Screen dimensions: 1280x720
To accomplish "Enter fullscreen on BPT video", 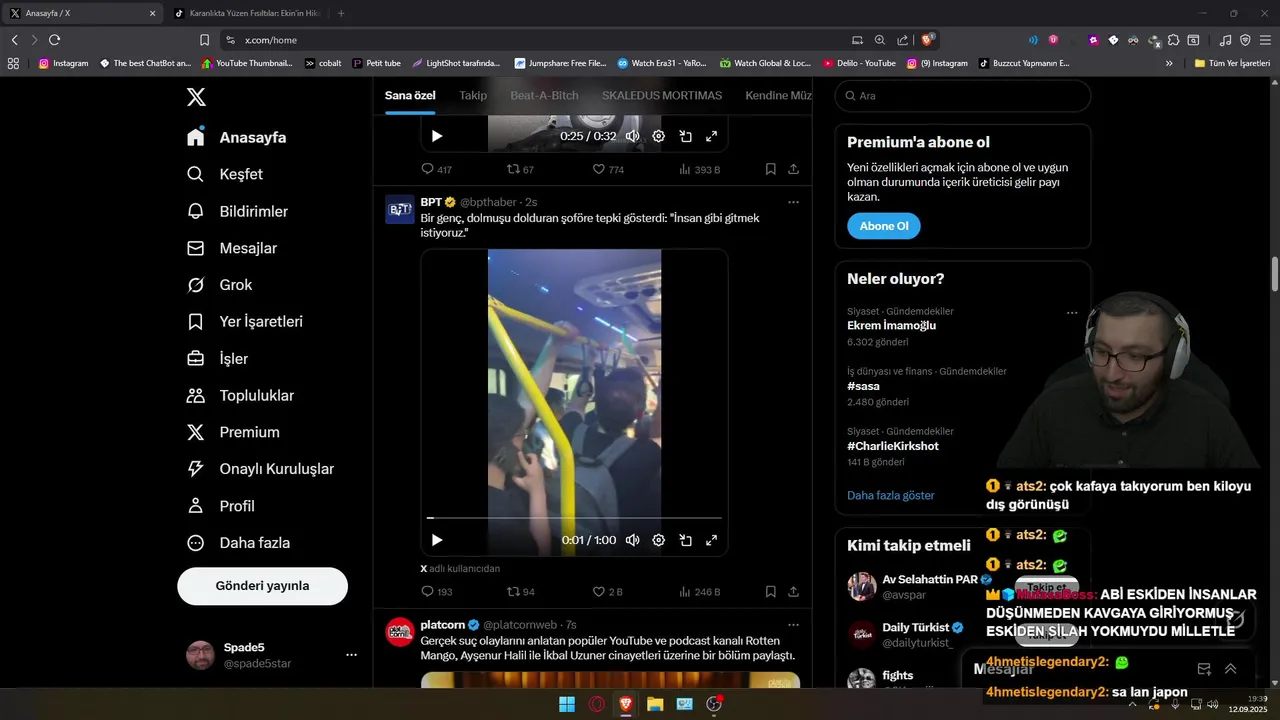I will click(712, 540).
